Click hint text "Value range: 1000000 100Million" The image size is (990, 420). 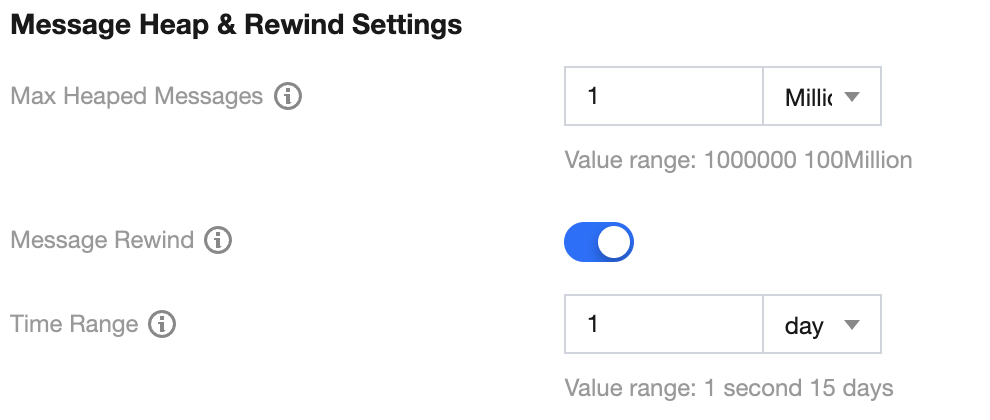[x=738, y=160]
